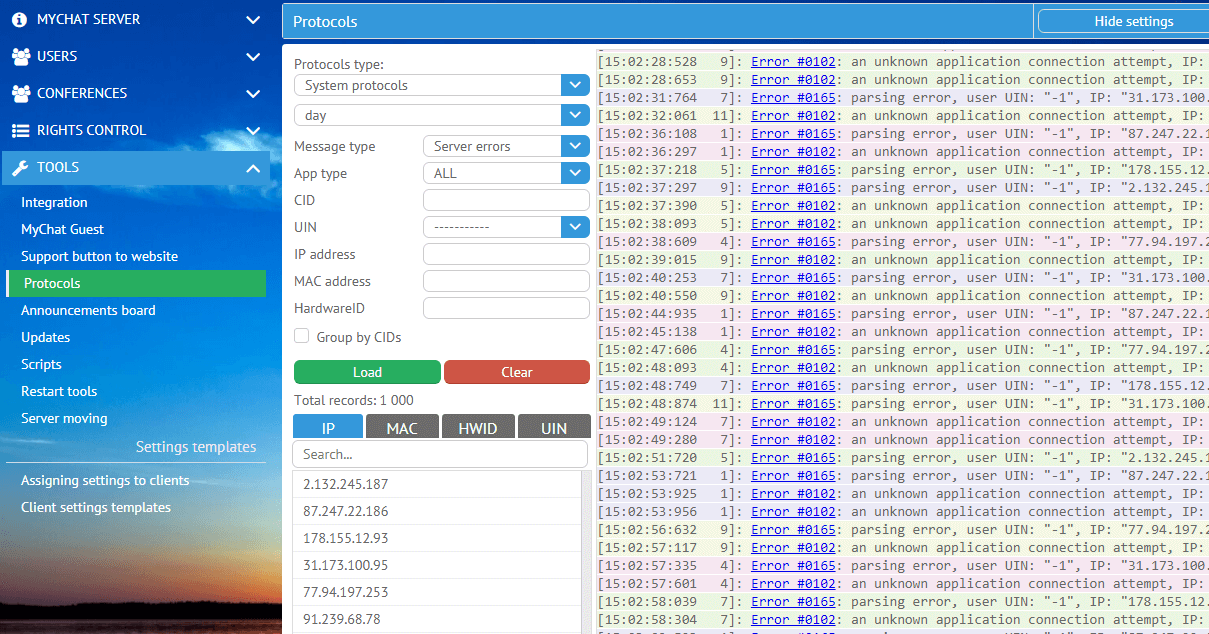Click the green Load button
This screenshot has height=634, width=1209.
point(367,372)
